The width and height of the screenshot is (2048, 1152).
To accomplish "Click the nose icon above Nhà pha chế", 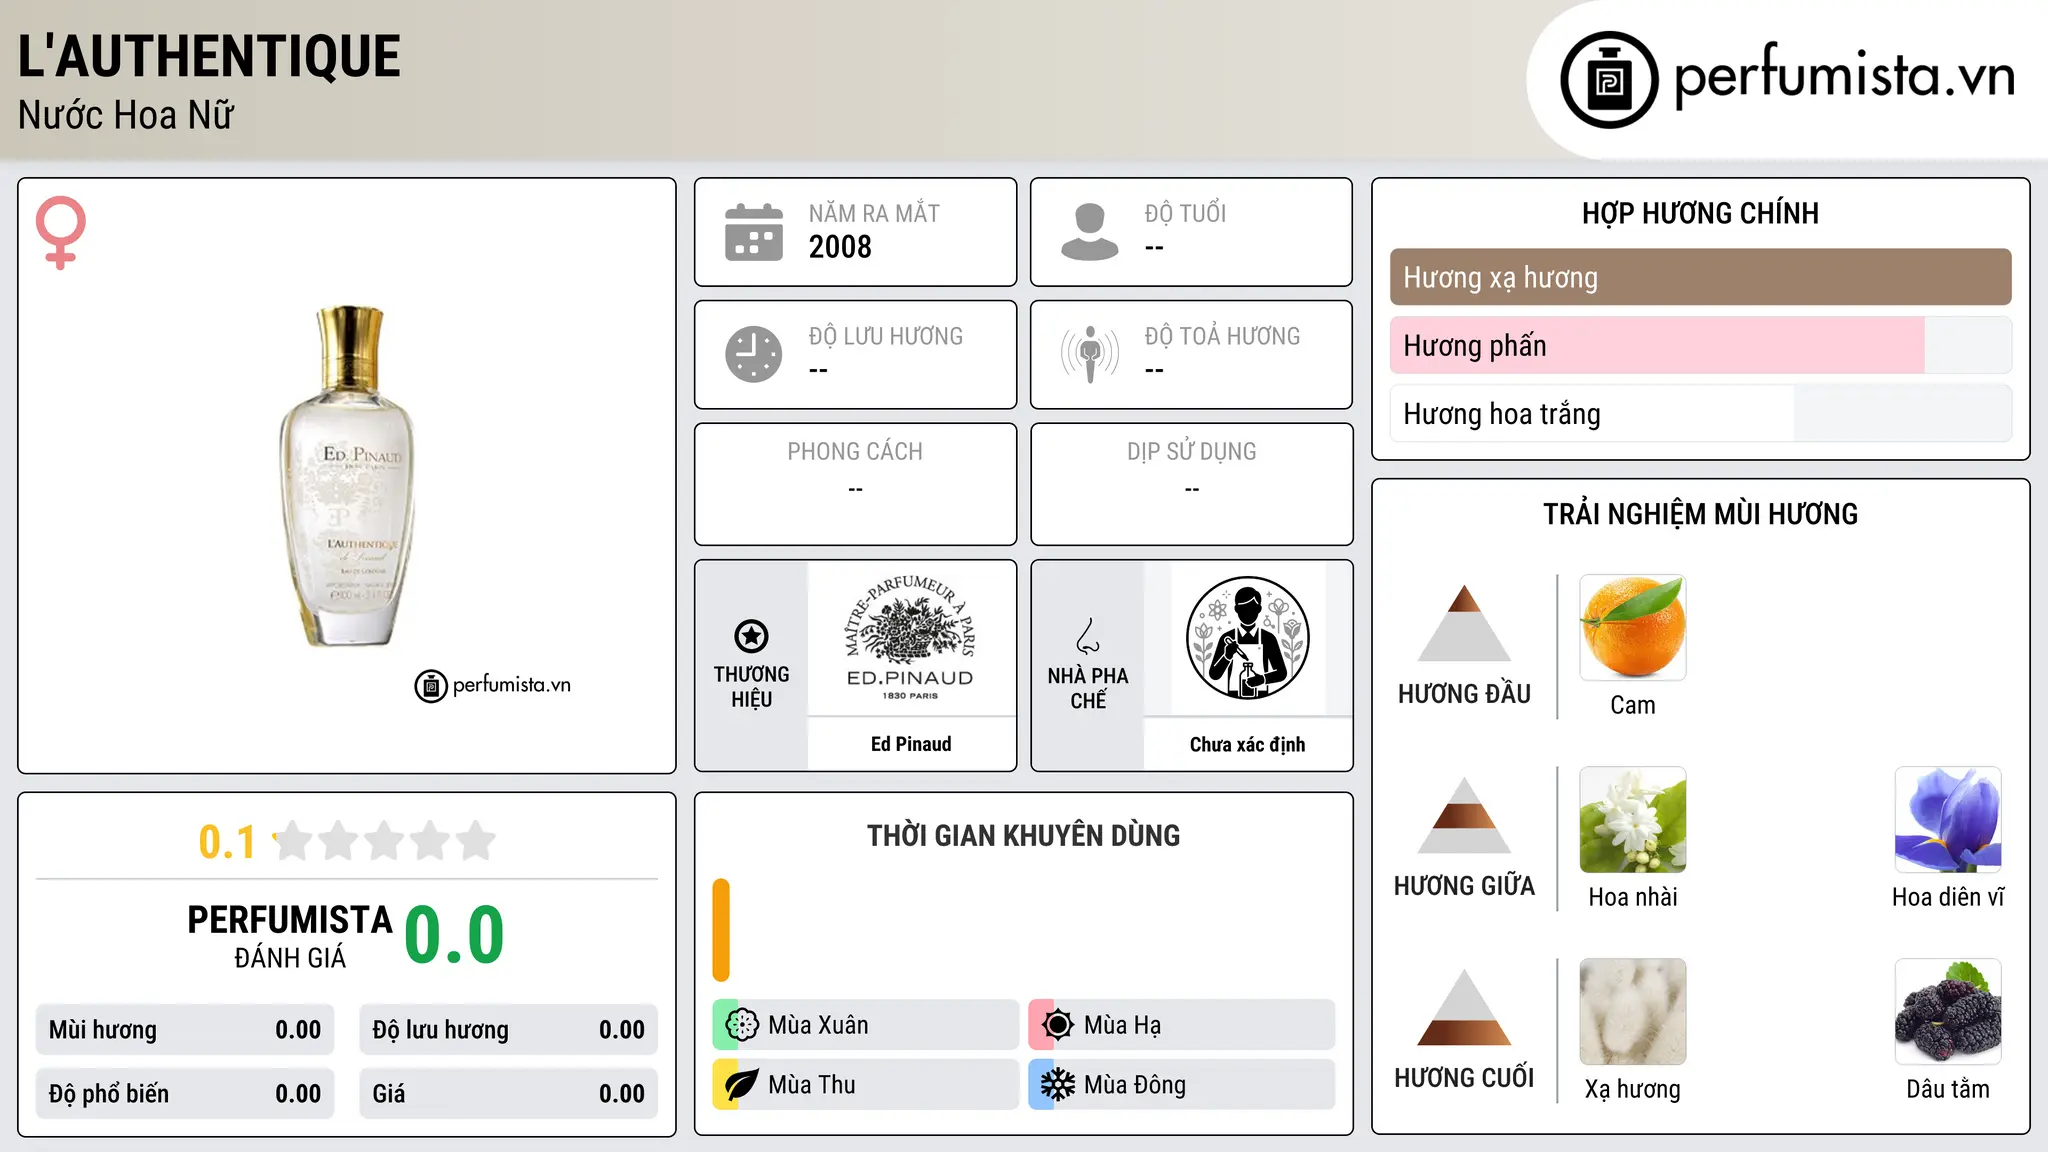I will click(1088, 636).
